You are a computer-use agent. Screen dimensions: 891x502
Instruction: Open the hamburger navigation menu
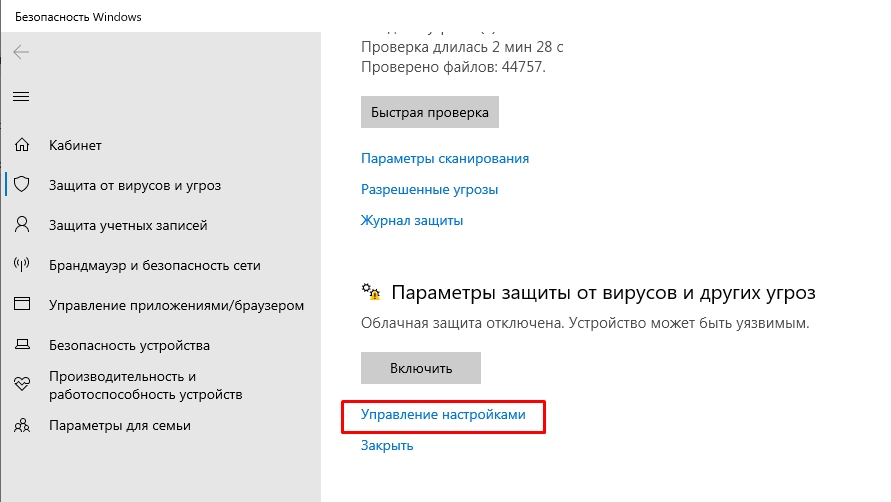click(x=21, y=97)
